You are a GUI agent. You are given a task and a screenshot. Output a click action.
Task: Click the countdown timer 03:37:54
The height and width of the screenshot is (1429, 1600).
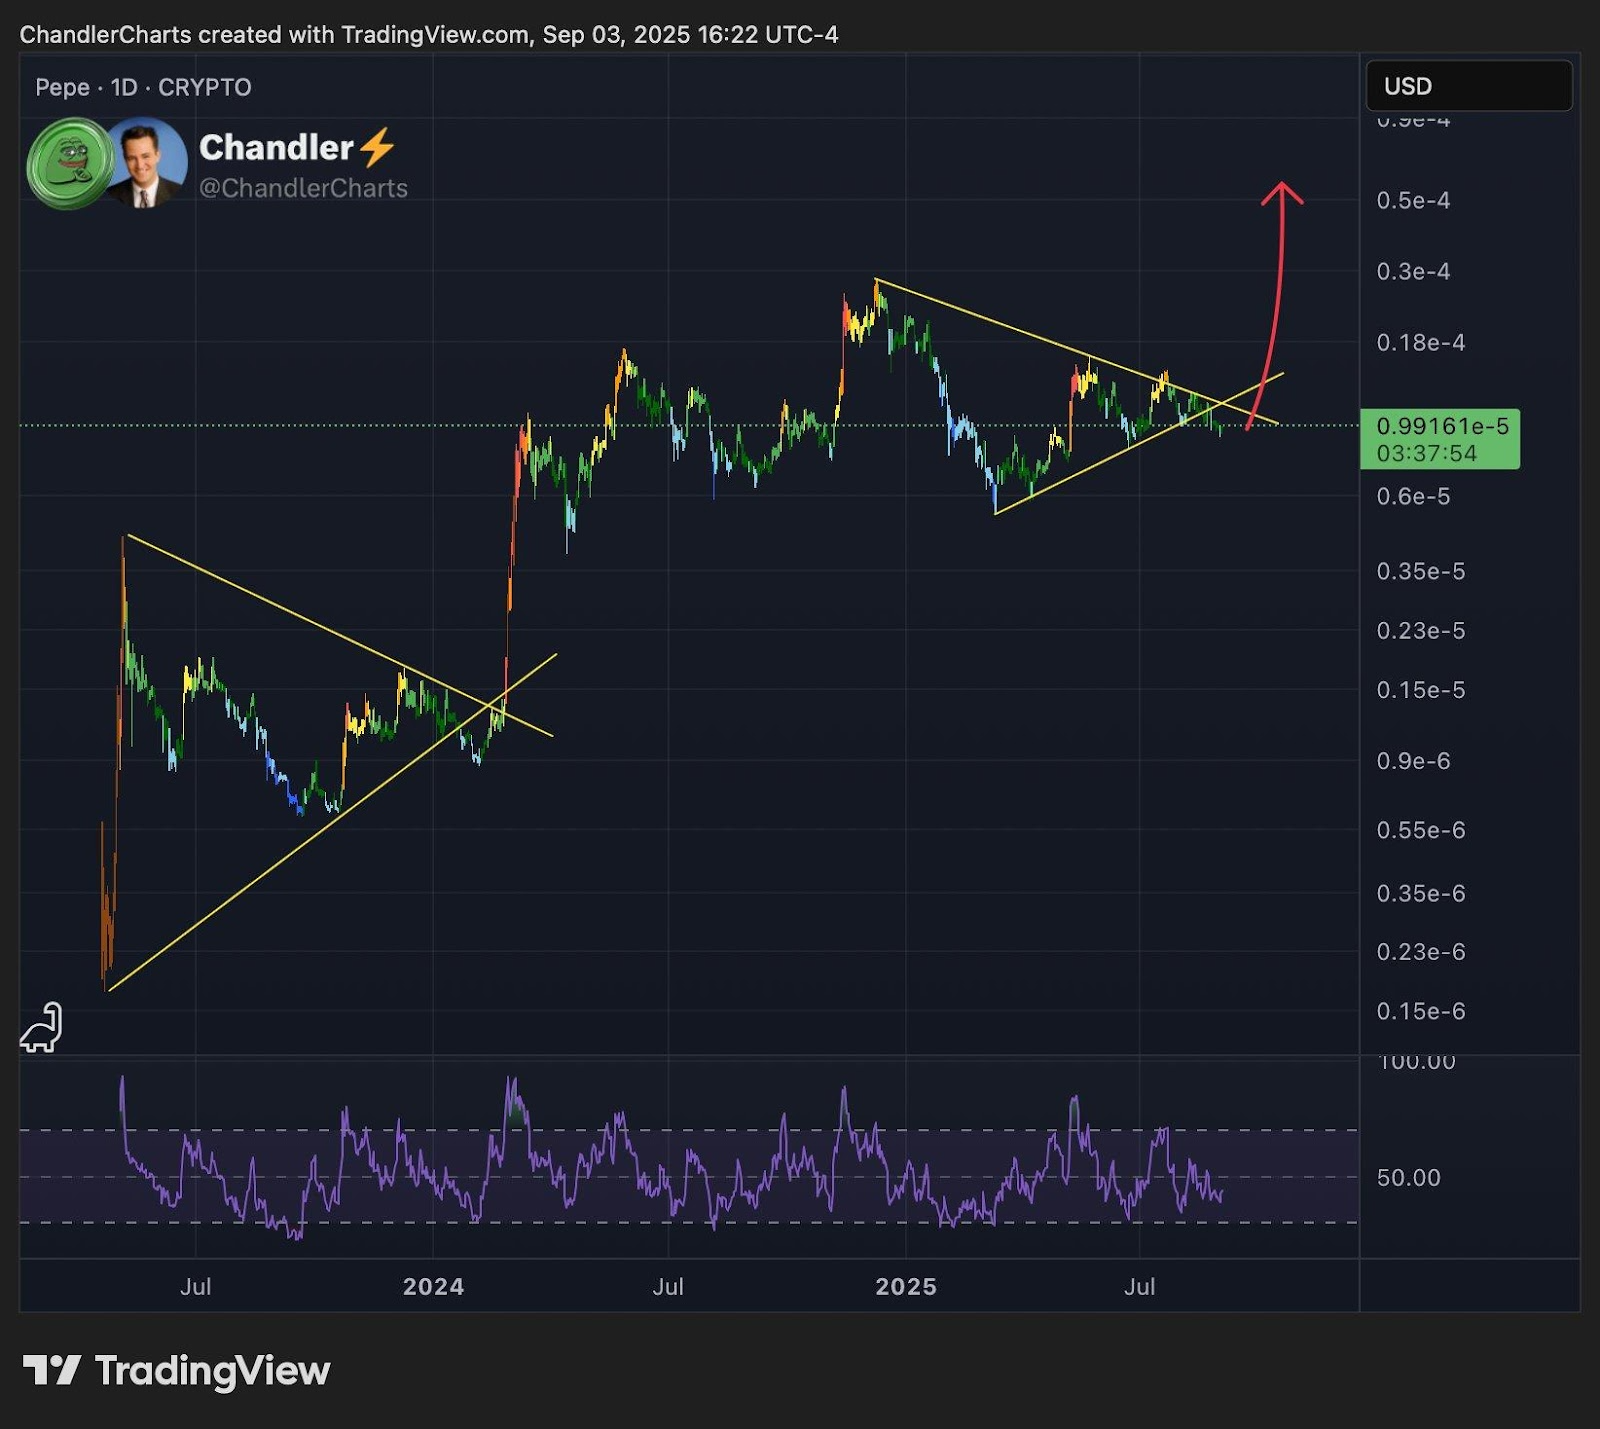[1426, 454]
